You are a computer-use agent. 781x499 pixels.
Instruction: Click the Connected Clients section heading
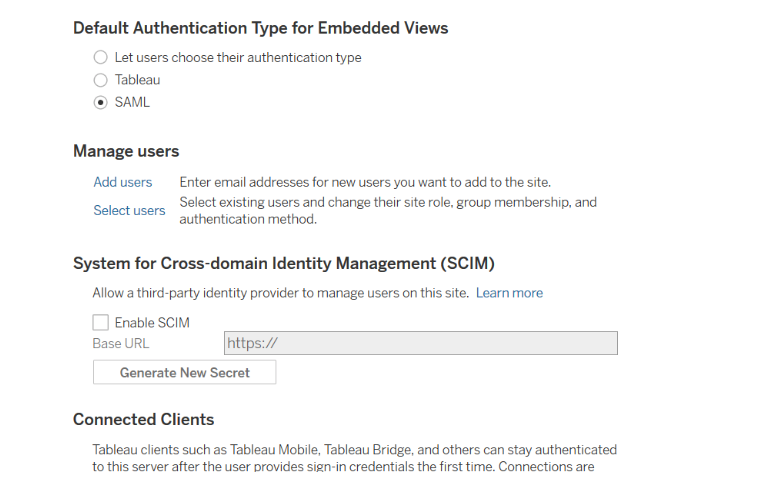(x=143, y=419)
